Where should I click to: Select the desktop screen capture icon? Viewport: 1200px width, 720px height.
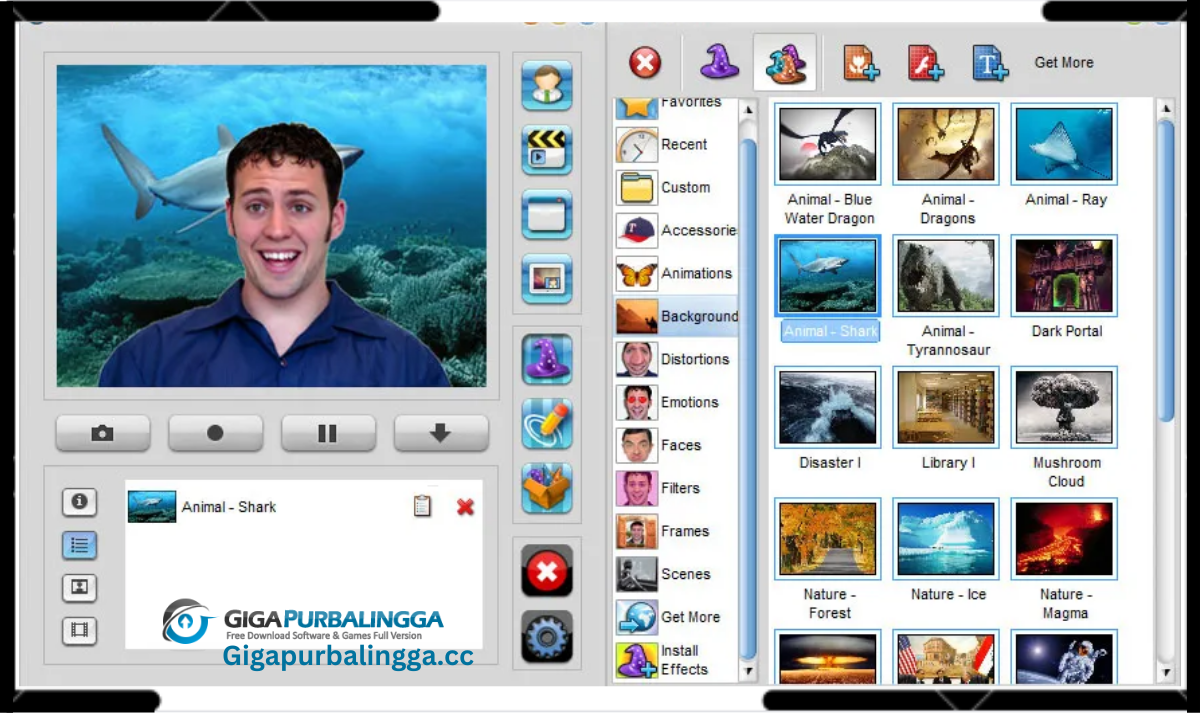pos(547,214)
